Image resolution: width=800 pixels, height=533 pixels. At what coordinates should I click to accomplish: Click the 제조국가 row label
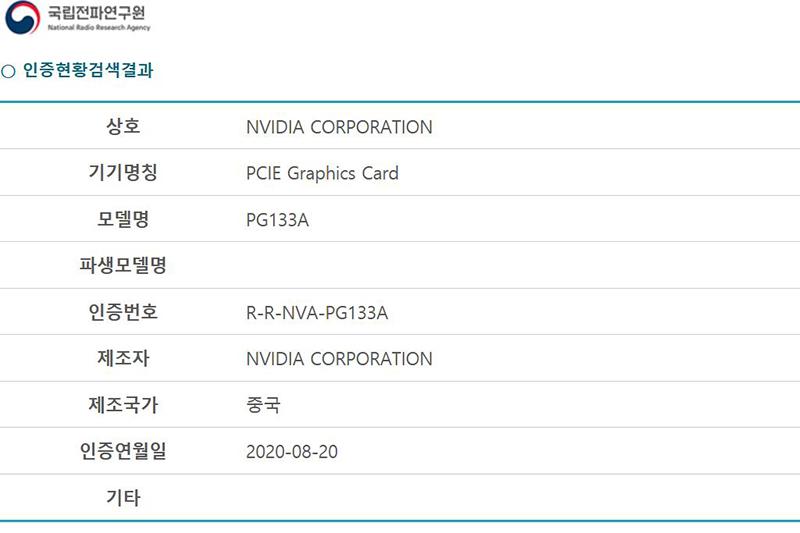click(123, 405)
